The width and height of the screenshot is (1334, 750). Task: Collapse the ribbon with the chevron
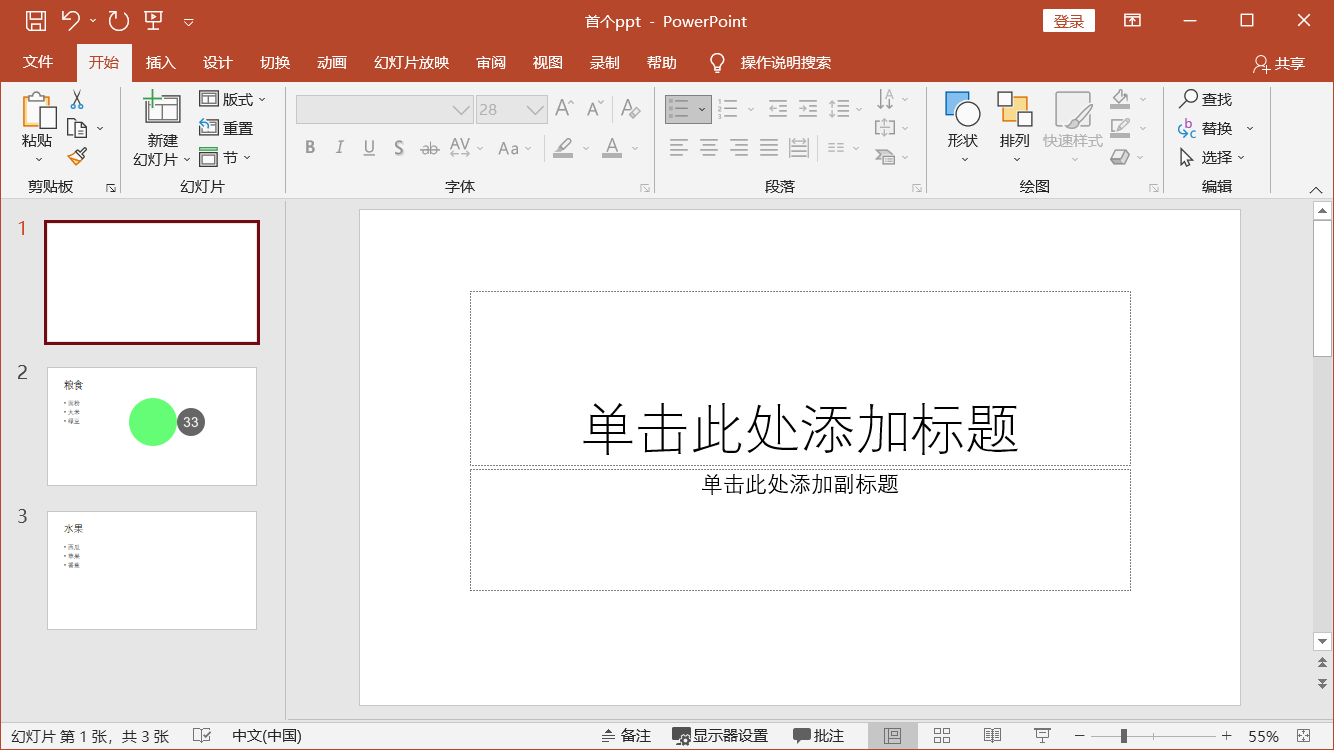pyautogui.click(x=1316, y=189)
